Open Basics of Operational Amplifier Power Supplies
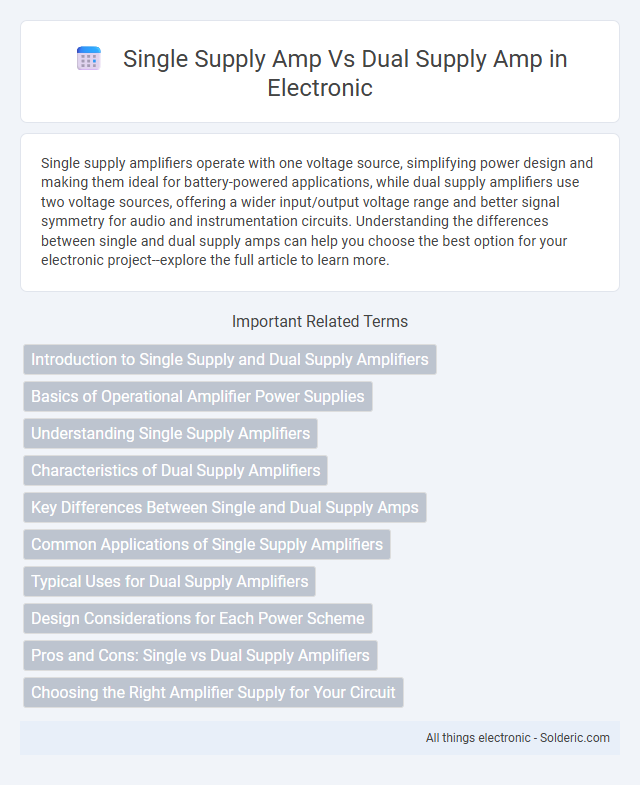Image resolution: width=640 pixels, height=785 pixels. click(198, 397)
